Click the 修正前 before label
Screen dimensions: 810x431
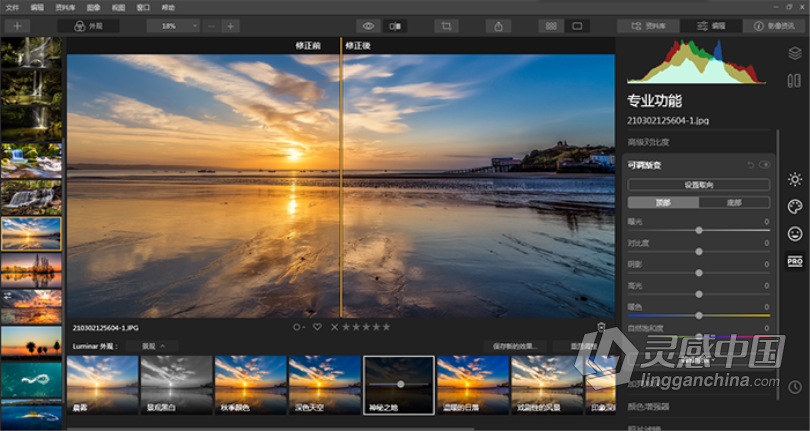tap(308, 45)
